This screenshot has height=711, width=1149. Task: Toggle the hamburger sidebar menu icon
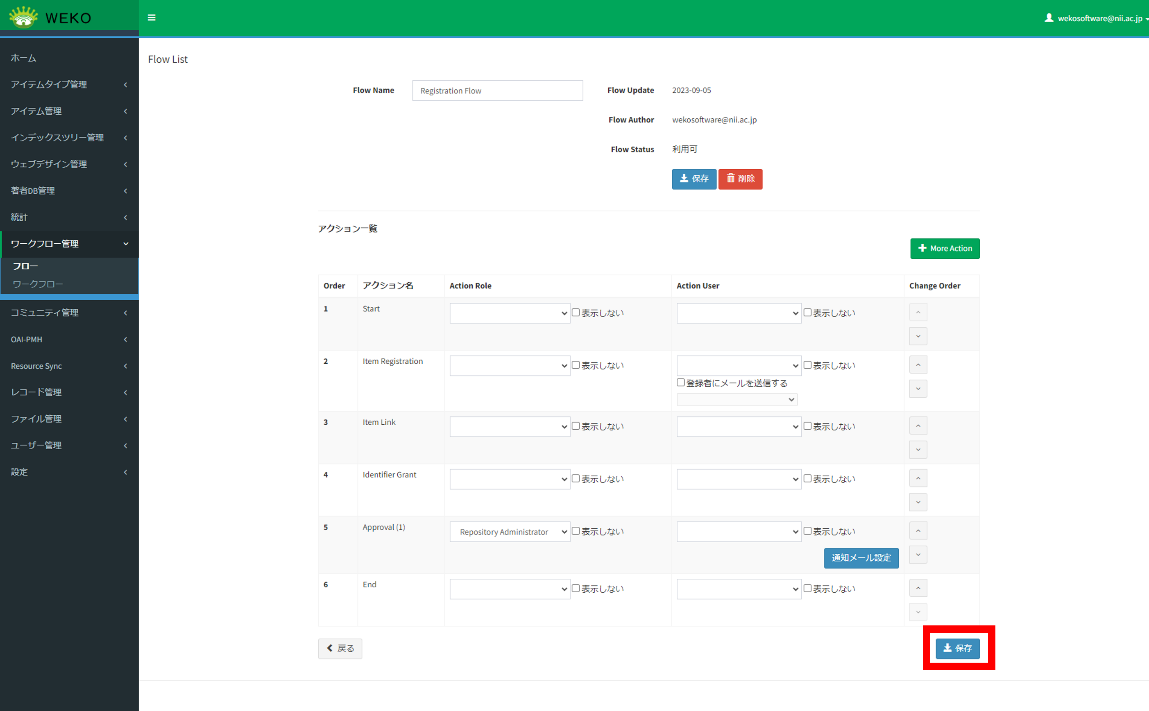pos(151,18)
